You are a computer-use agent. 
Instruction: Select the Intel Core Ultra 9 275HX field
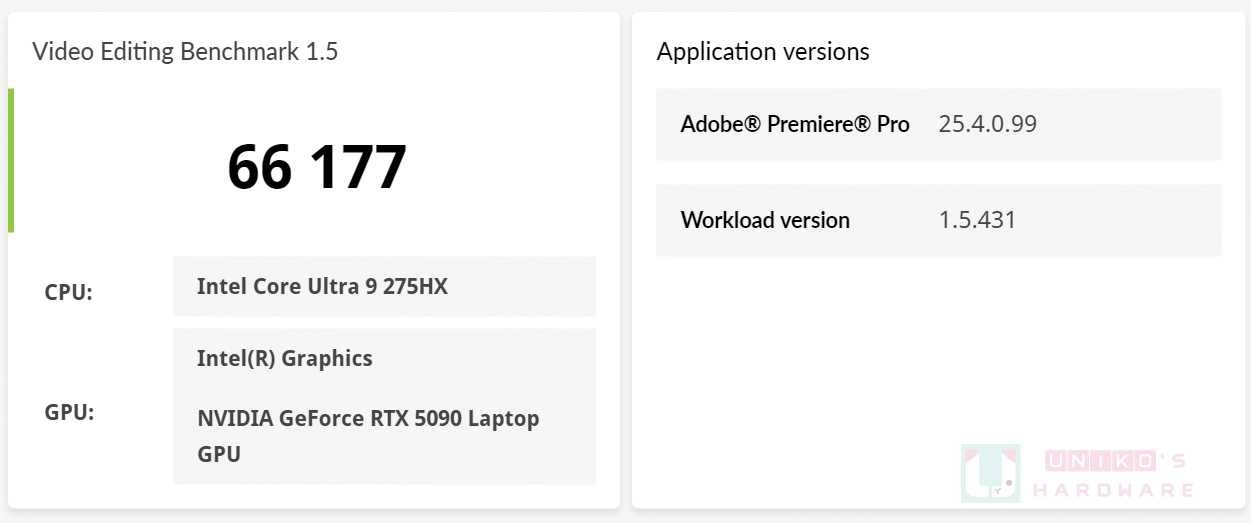[384, 286]
